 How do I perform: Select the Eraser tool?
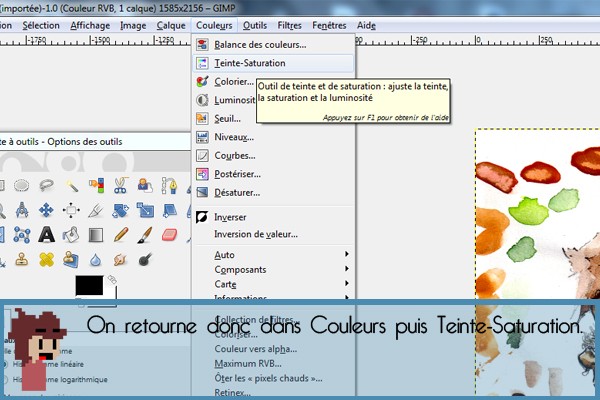(x=169, y=235)
